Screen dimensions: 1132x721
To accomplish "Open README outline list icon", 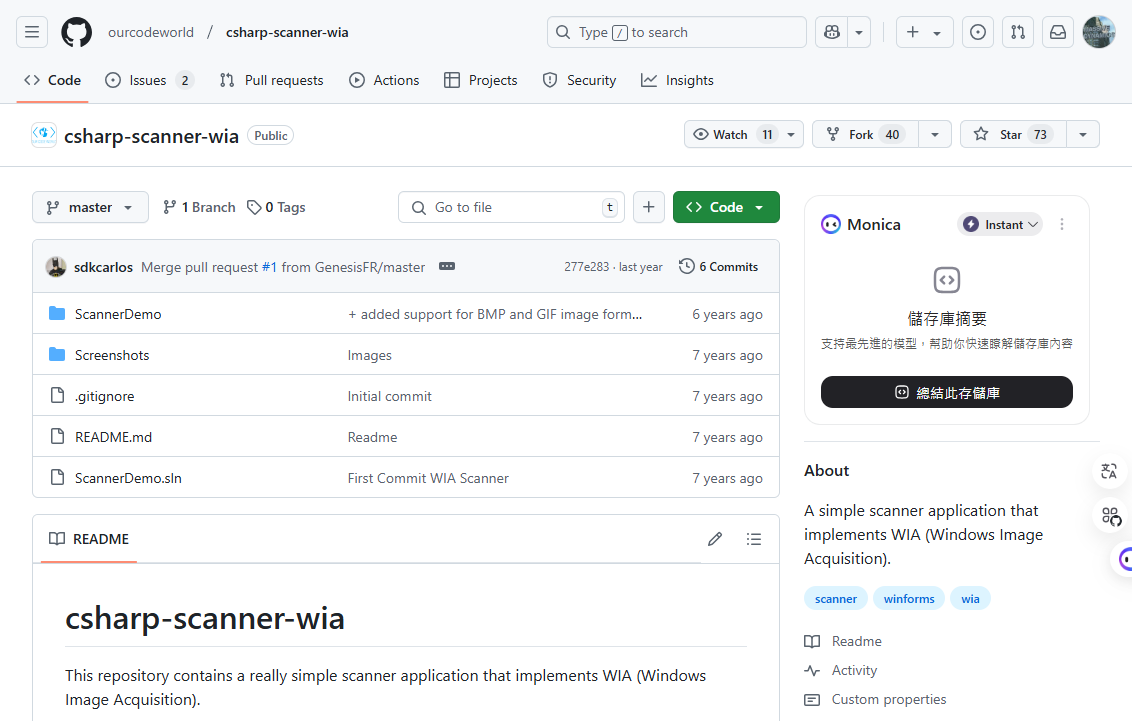I will pyautogui.click(x=754, y=539).
